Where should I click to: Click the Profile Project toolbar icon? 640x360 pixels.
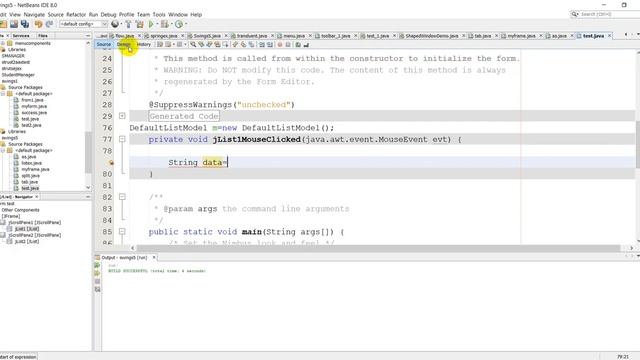(x=179, y=24)
